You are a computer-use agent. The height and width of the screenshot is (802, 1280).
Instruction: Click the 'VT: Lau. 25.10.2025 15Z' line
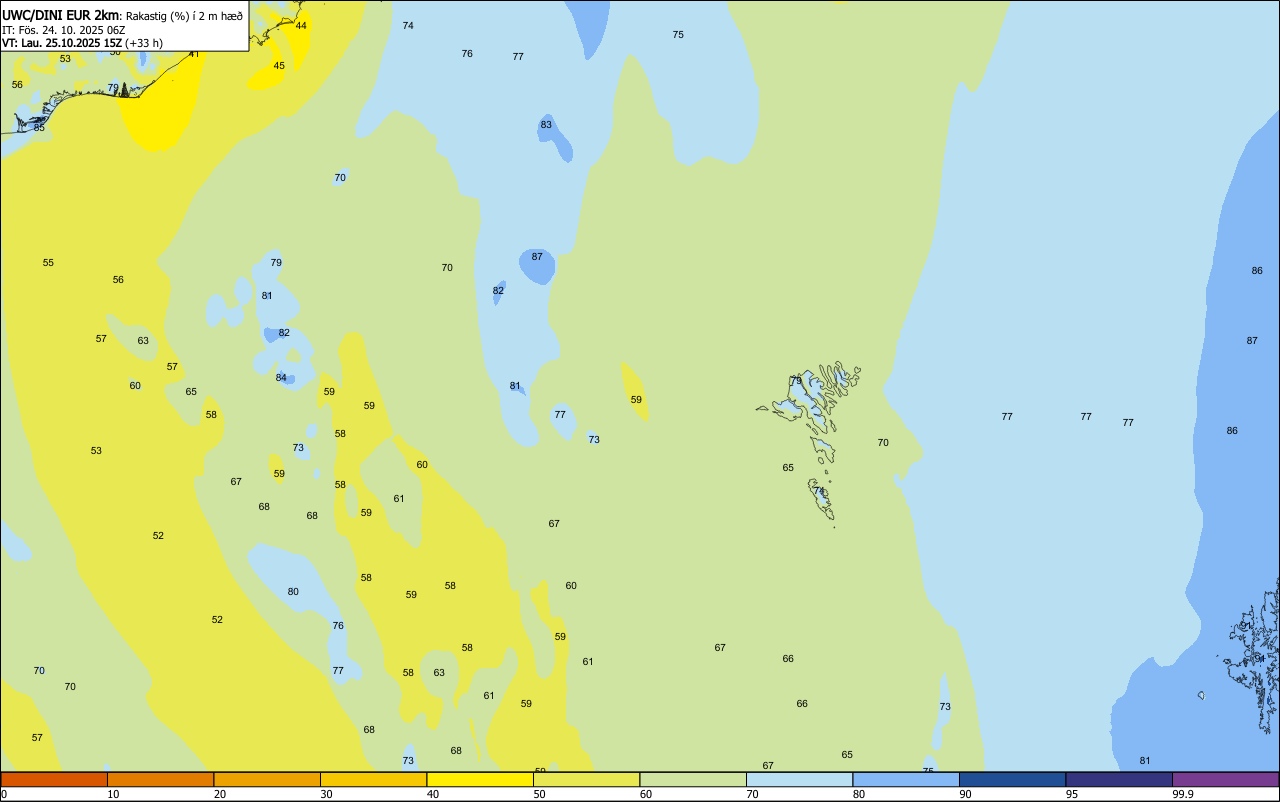[62, 43]
